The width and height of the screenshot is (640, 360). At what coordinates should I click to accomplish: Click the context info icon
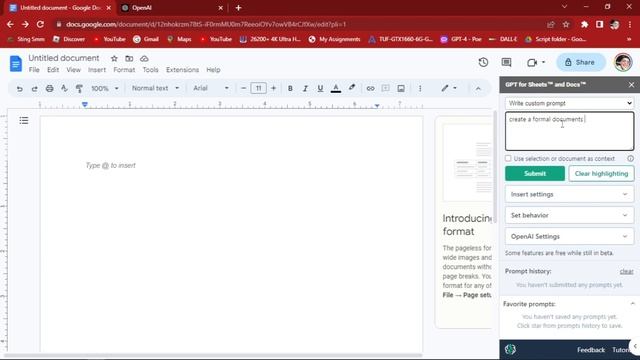(x=630, y=158)
